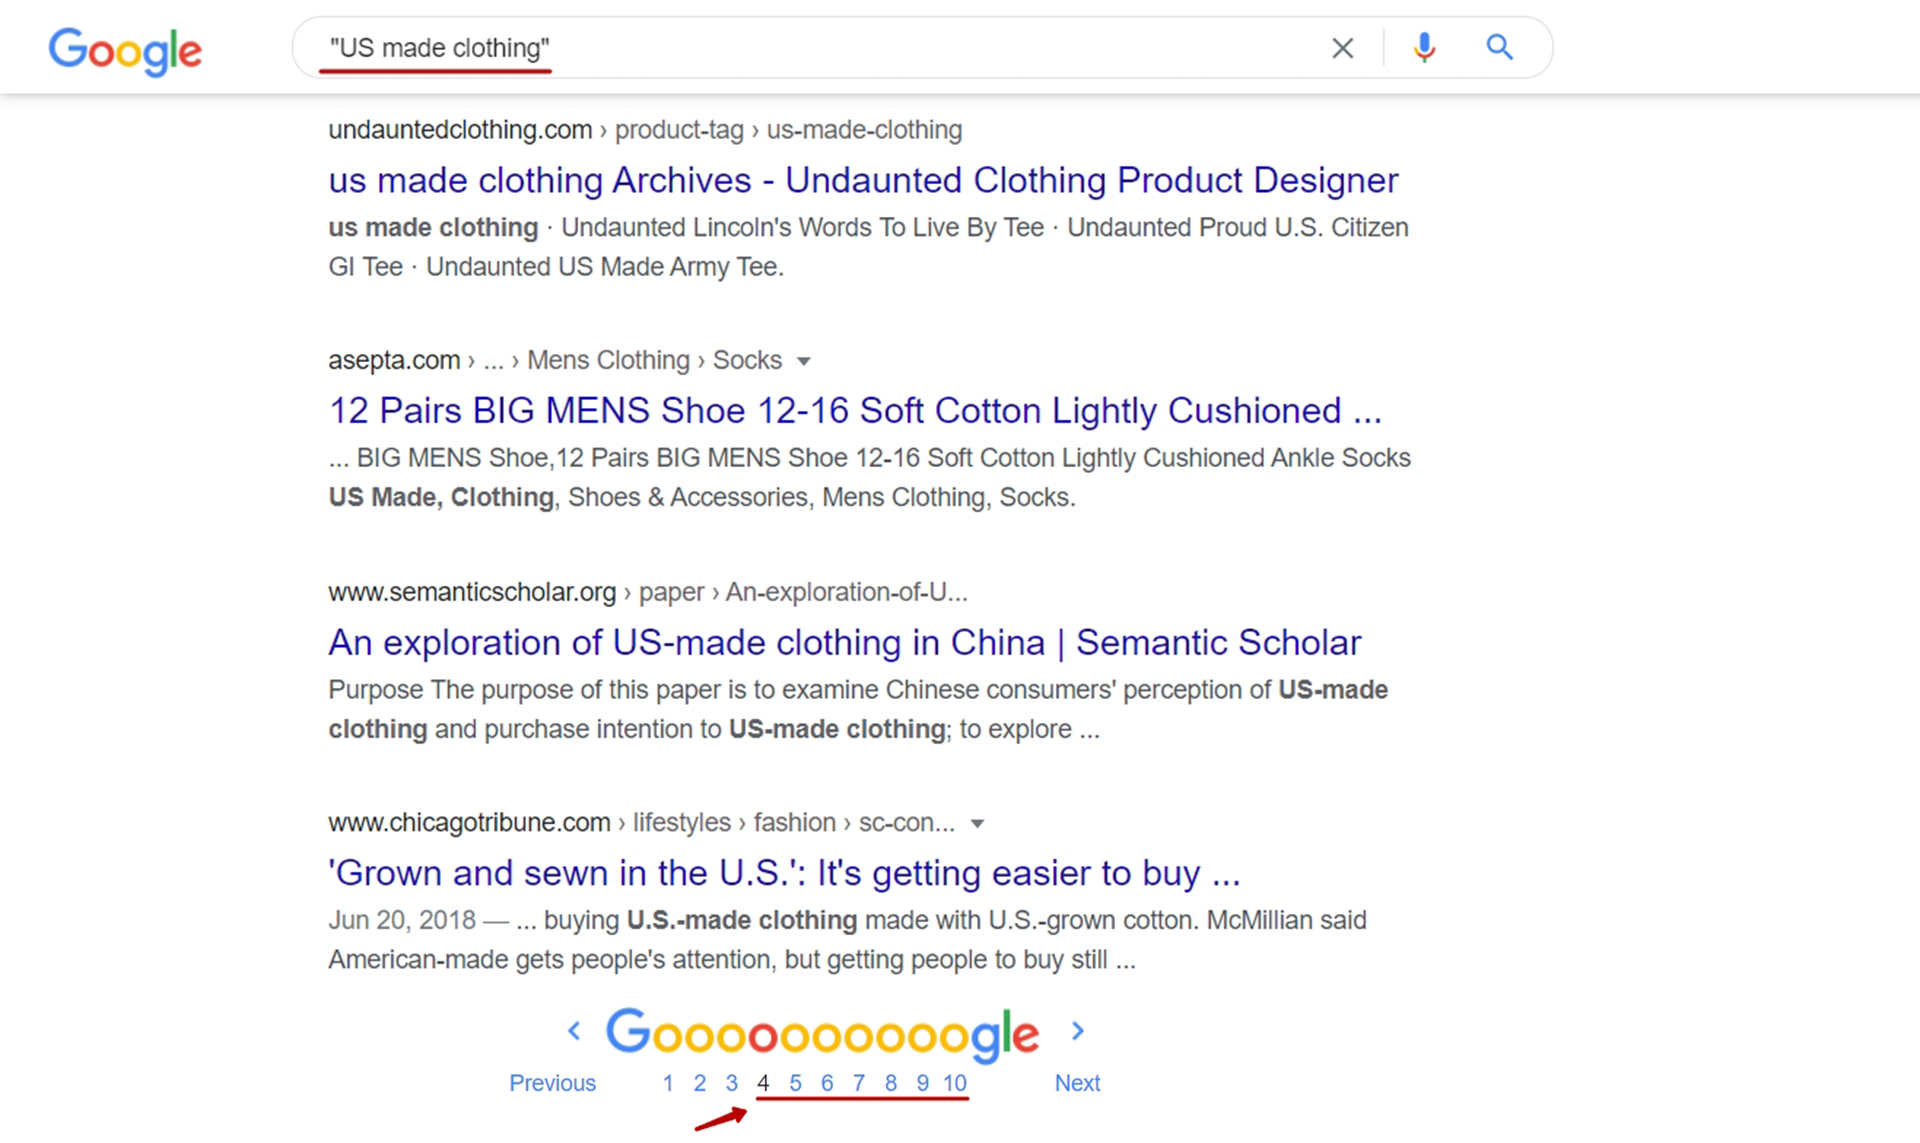Clear the search query with the X icon
The image size is (1920, 1143).
coord(1342,47)
